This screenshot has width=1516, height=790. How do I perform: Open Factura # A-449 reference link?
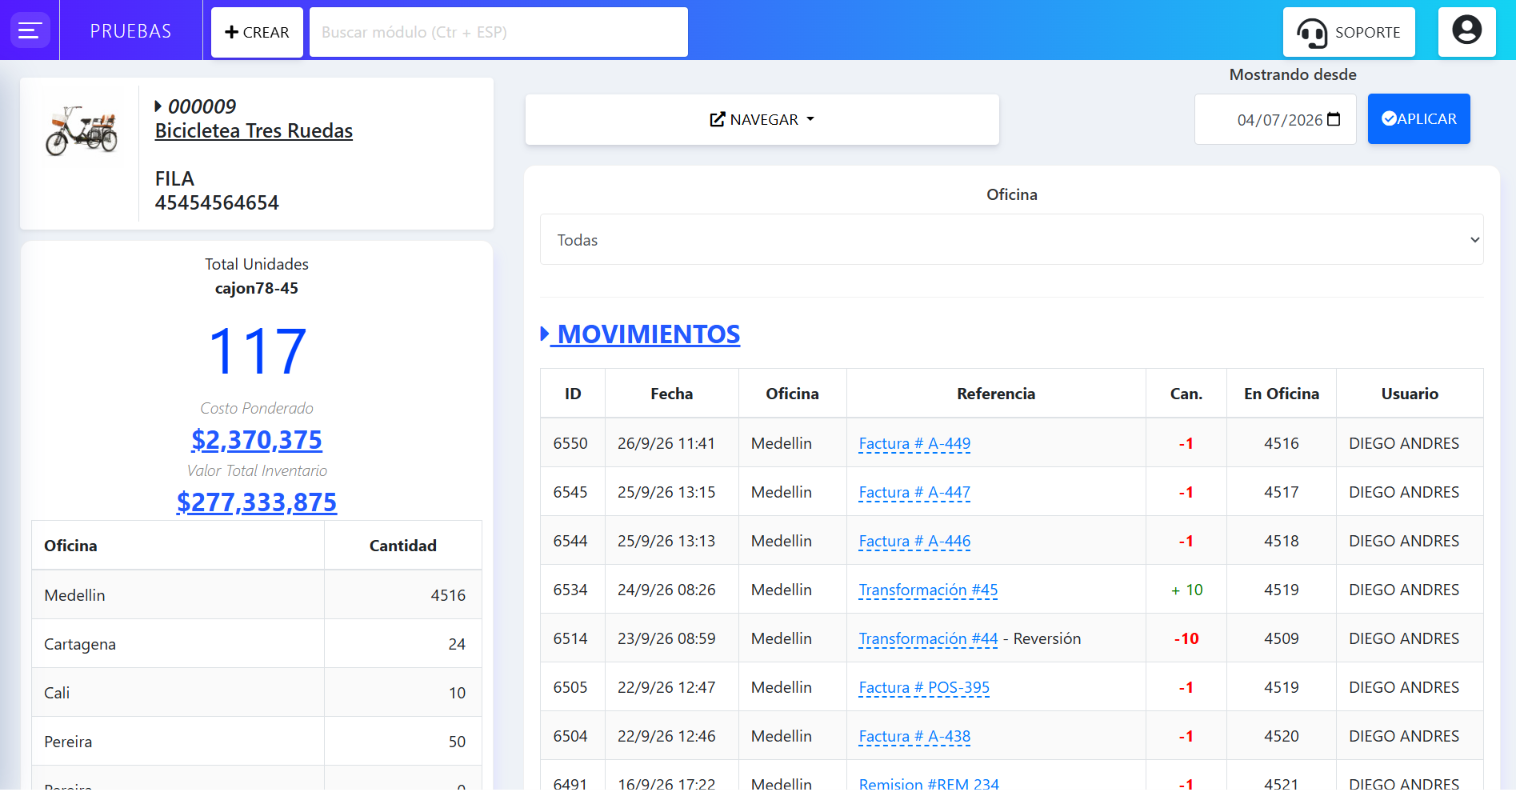[x=915, y=443]
